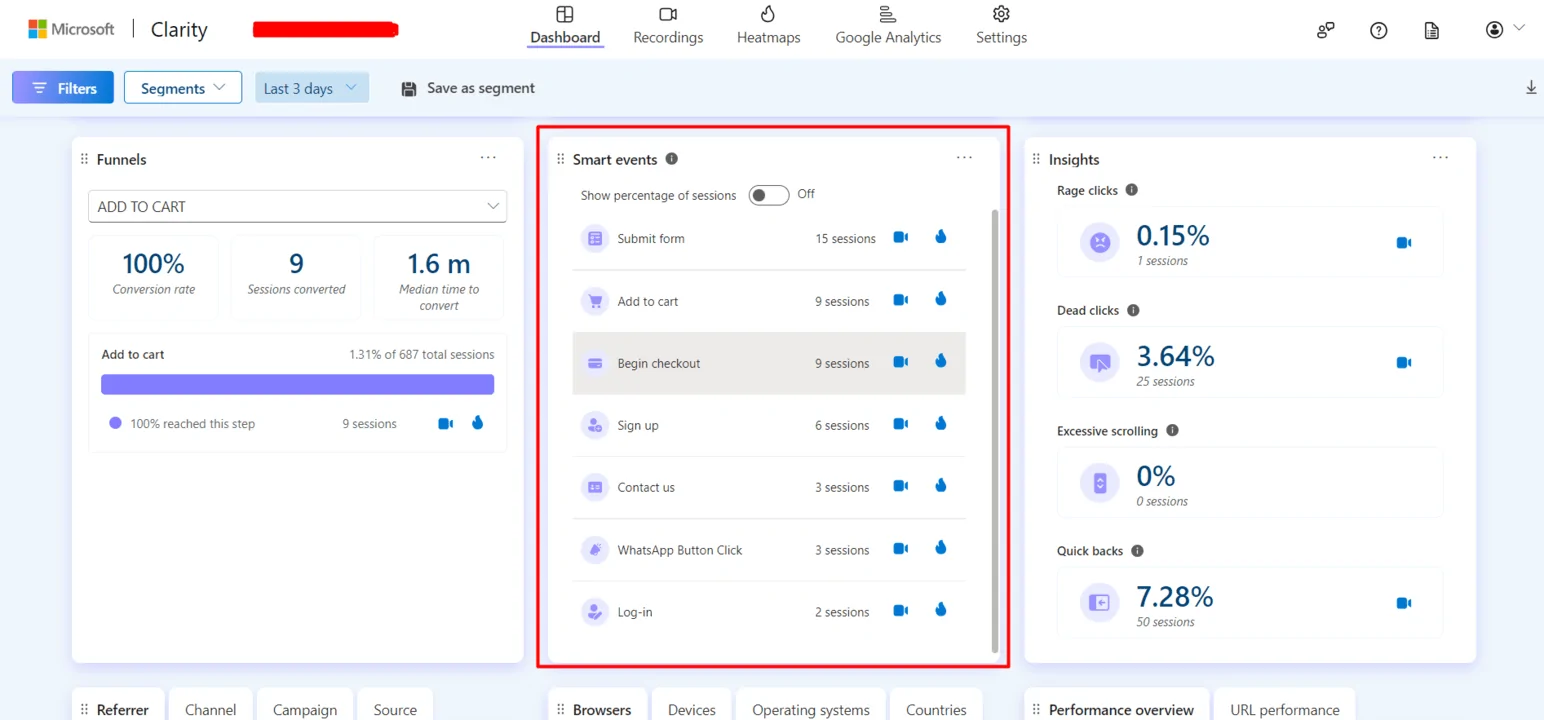Open the account profile menu
The width and height of the screenshot is (1544, 720).
pos(1503,30)
